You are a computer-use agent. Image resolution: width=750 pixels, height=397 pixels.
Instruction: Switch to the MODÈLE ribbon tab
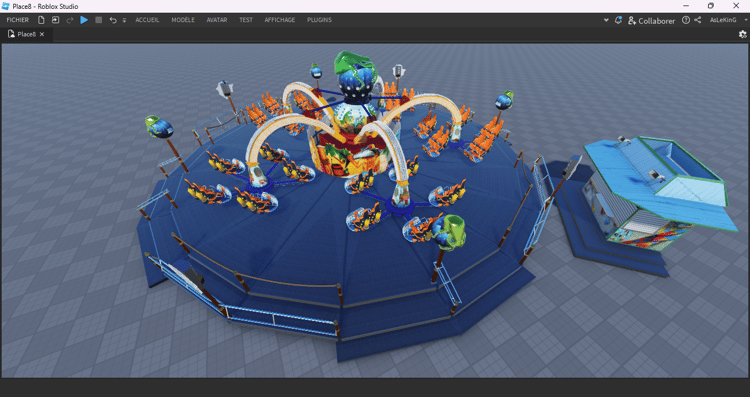tap(183, 20)
